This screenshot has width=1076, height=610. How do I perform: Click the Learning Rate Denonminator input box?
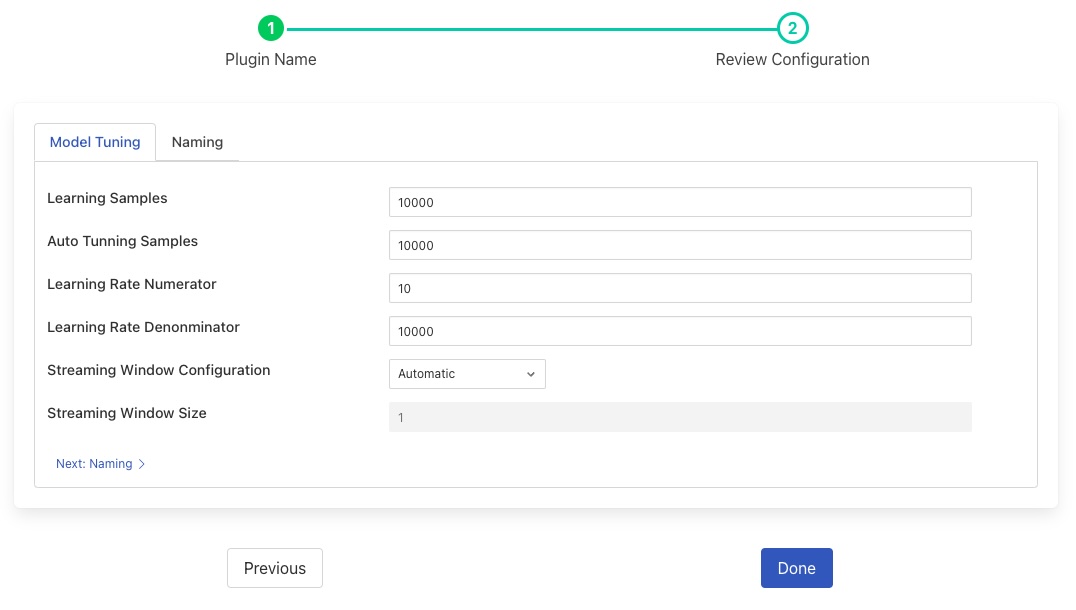point(680,331)
